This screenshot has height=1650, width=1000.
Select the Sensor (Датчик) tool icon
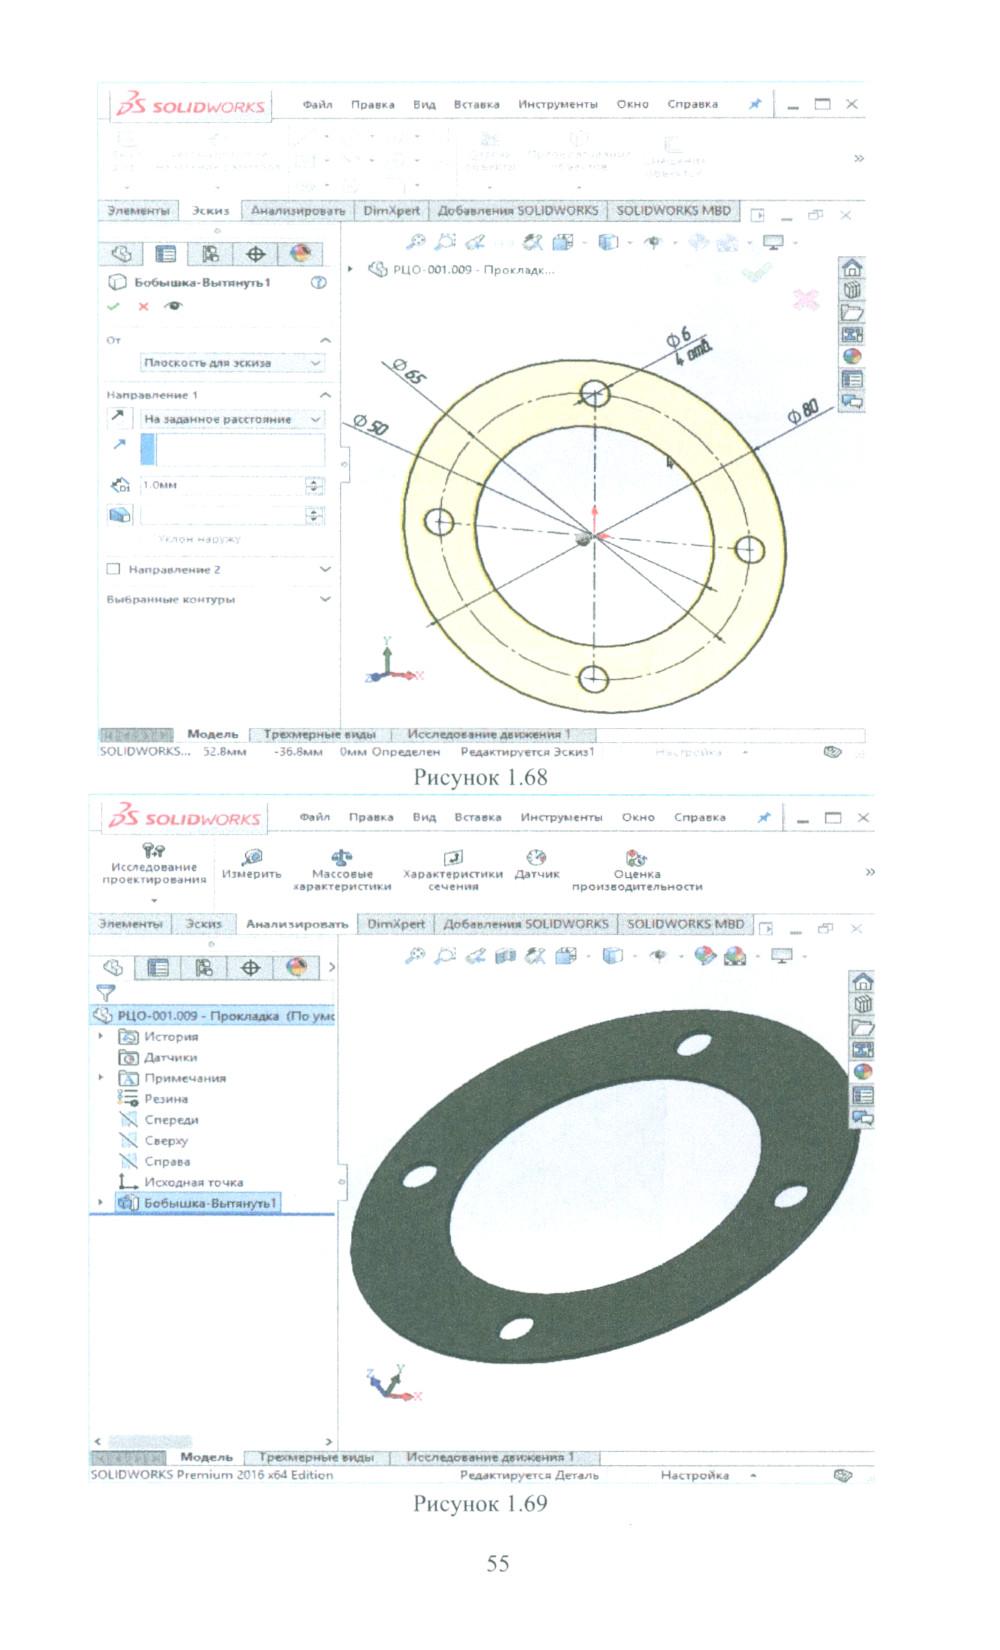(537, 858)
